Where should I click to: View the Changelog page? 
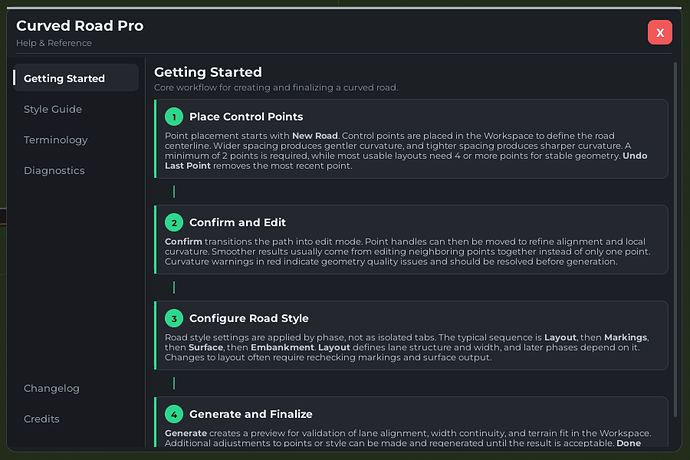tap(52, 388)
